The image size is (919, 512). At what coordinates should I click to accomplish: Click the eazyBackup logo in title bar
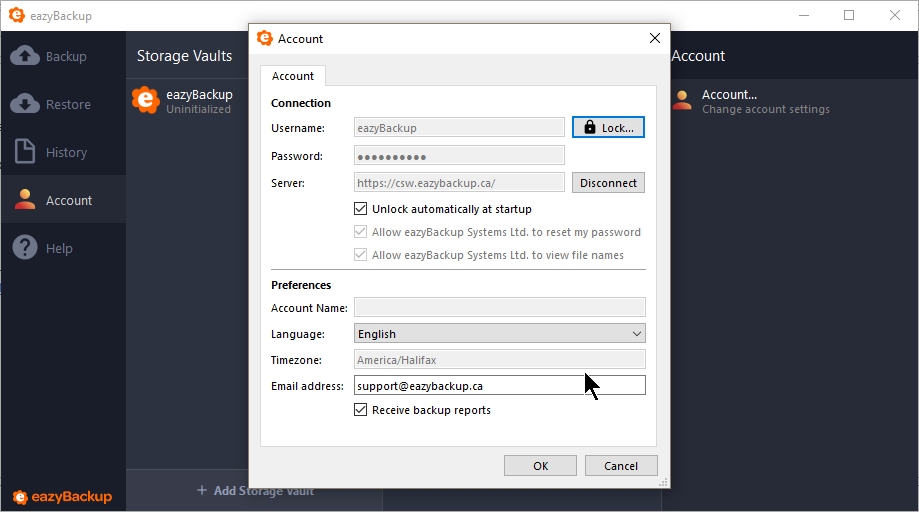16,15
